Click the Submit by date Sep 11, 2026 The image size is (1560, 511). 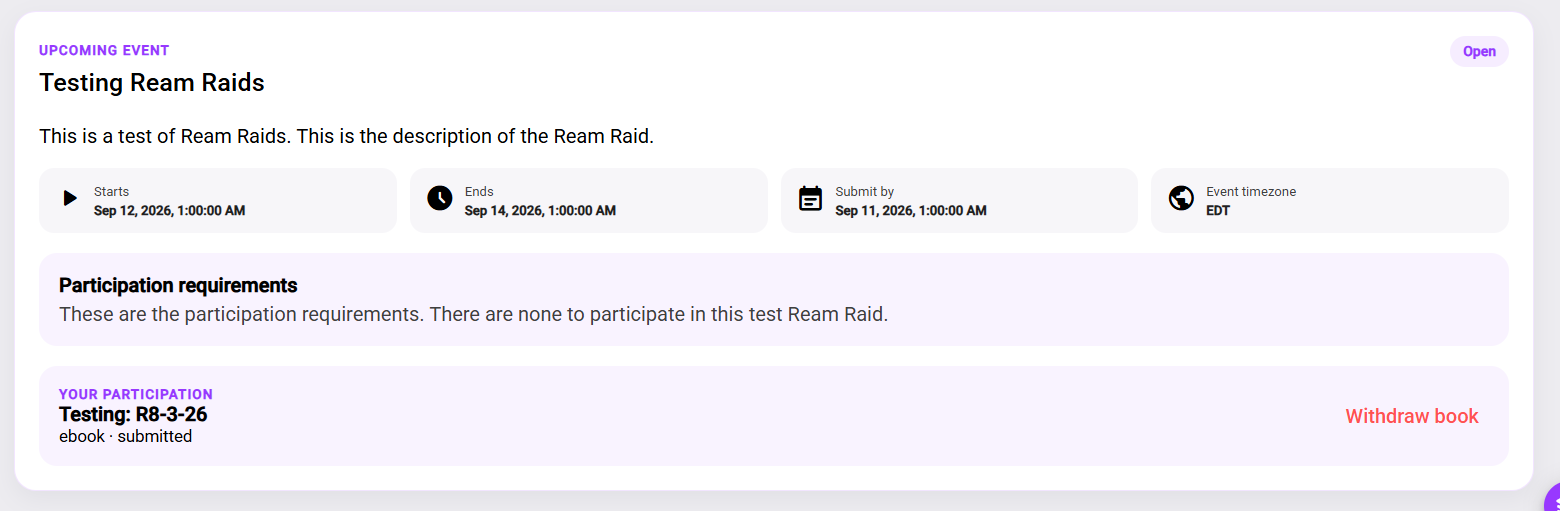[x=911, y=211]
